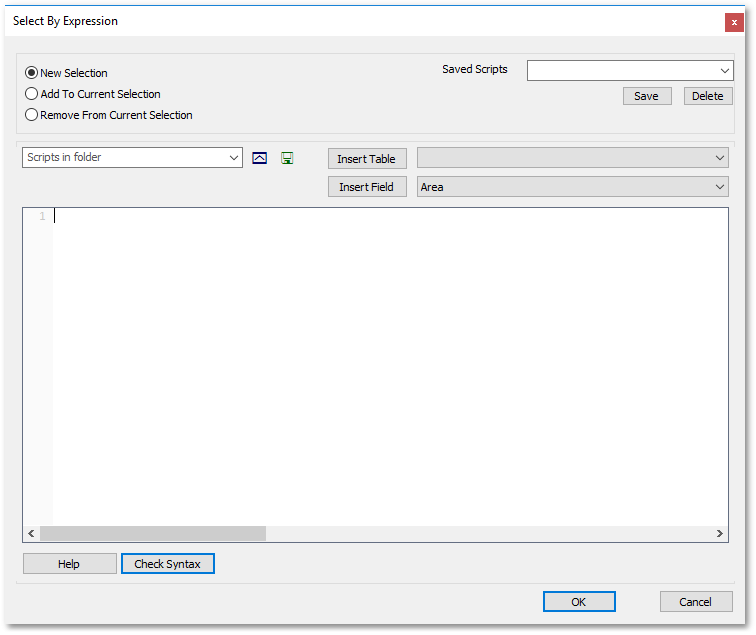Close the Select By Expression window
Viewport: 756px width, 635px height.
[734, 23]
